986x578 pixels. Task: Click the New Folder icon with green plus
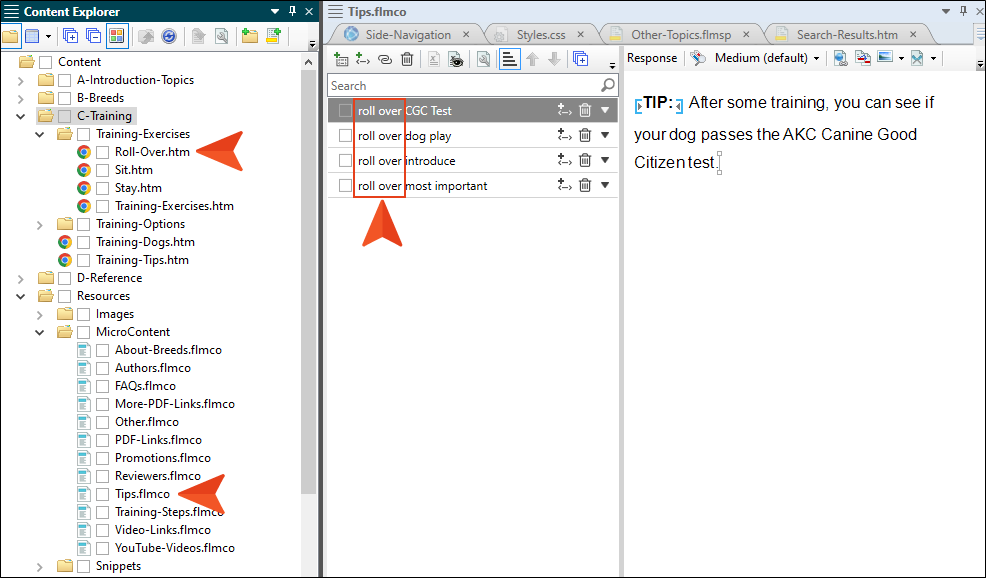pyautogui.click(x=250, y=36)
